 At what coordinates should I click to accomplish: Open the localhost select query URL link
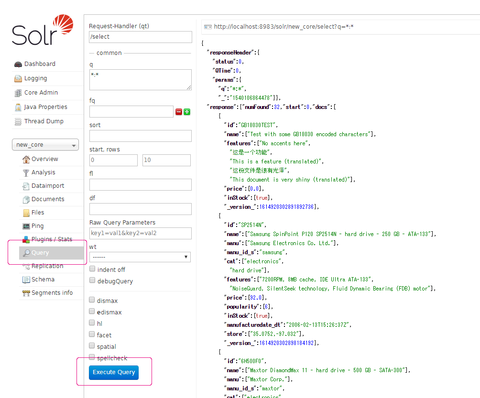(283, 27)
